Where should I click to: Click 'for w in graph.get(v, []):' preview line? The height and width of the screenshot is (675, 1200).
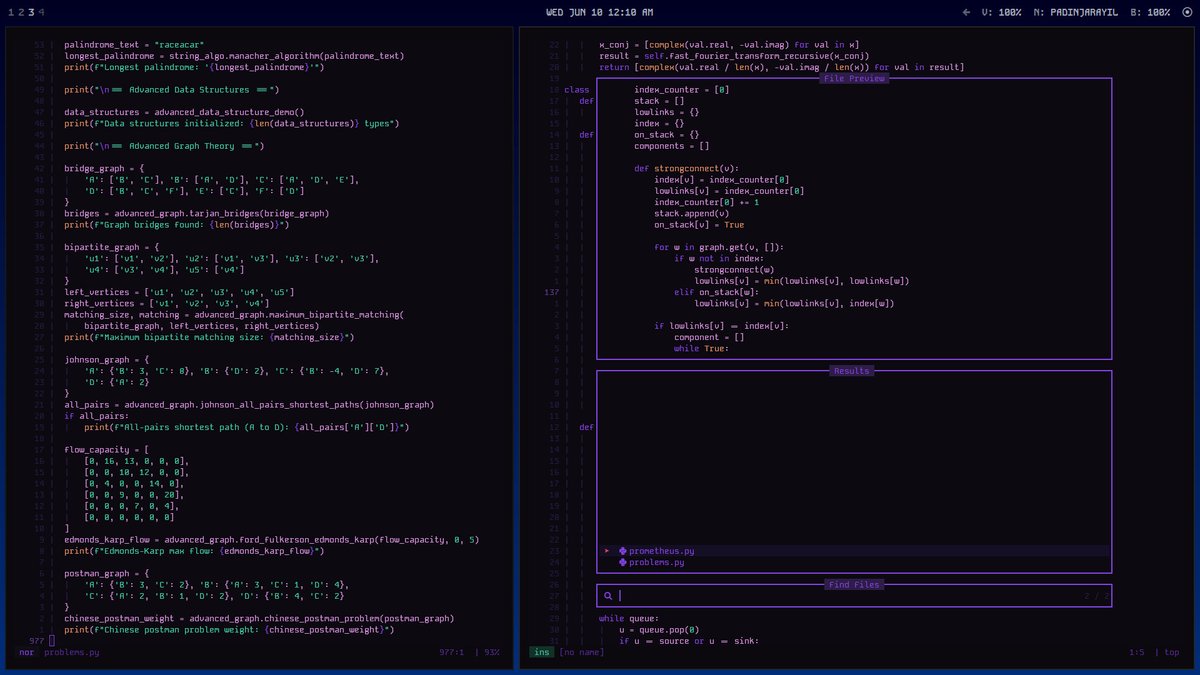[x=719, y=247]
